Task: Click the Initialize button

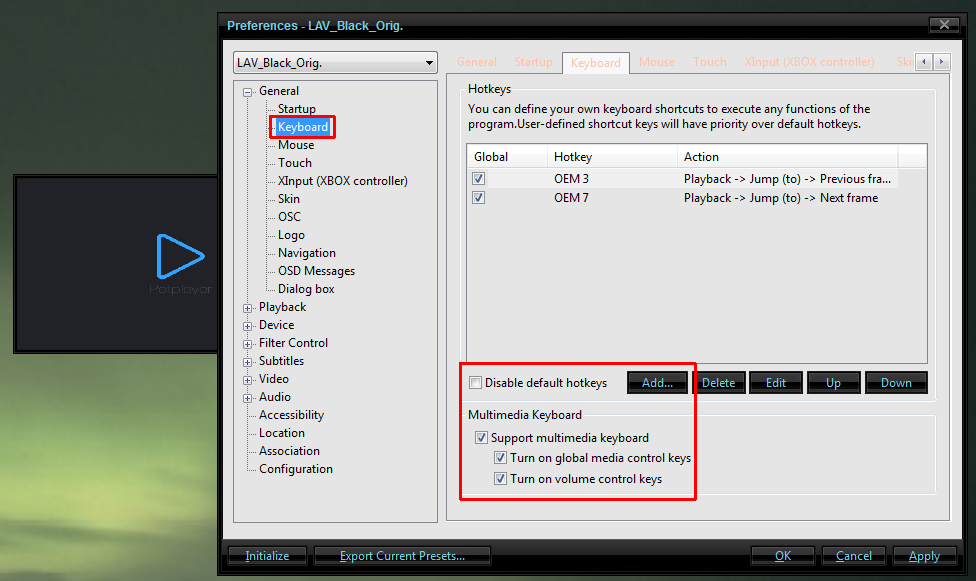Action: (267, 556)
